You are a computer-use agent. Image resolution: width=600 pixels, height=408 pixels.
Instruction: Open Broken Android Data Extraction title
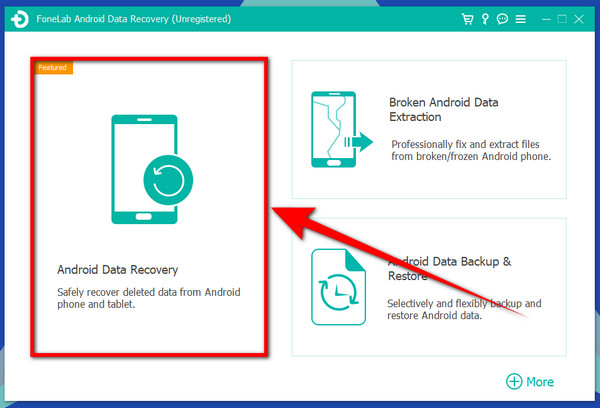(443, 109)
